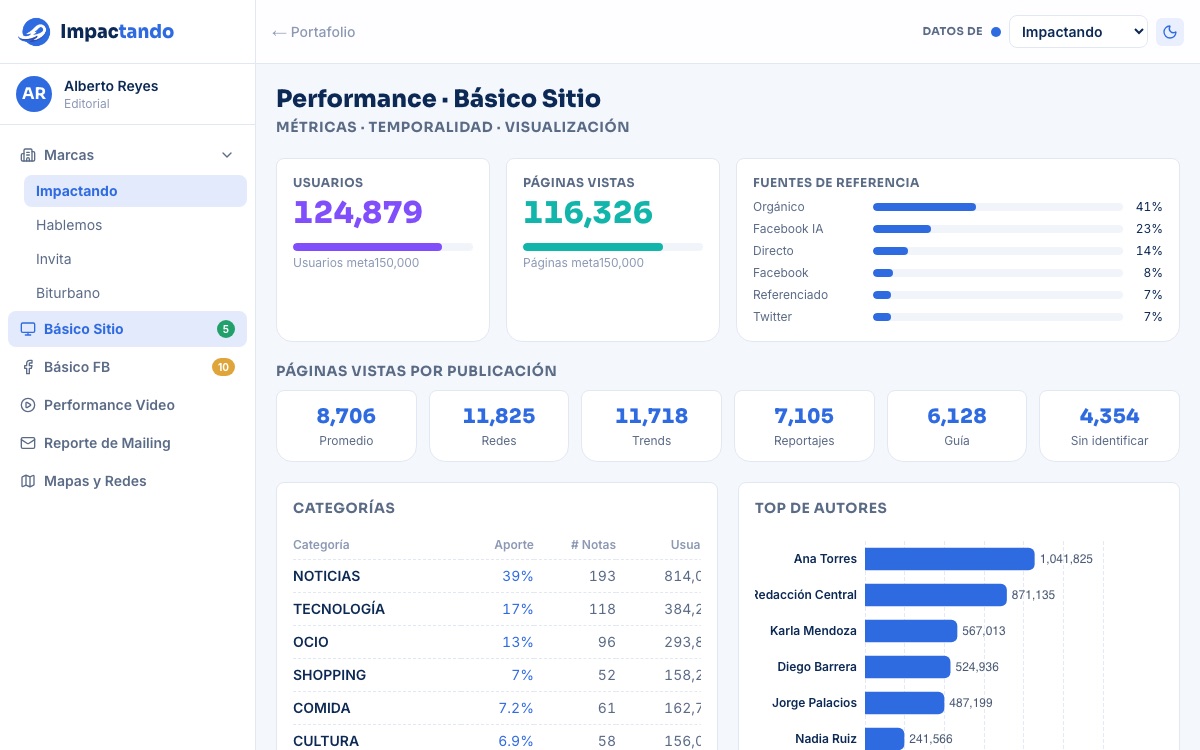Click the Impactando logo icon
The width and height of the screenshot is (1200, 750).
coord(34,32)
